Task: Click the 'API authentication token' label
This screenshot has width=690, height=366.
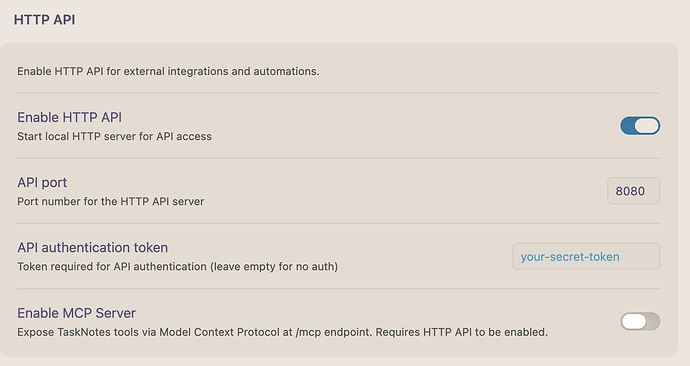Action: tap(92, 248)
